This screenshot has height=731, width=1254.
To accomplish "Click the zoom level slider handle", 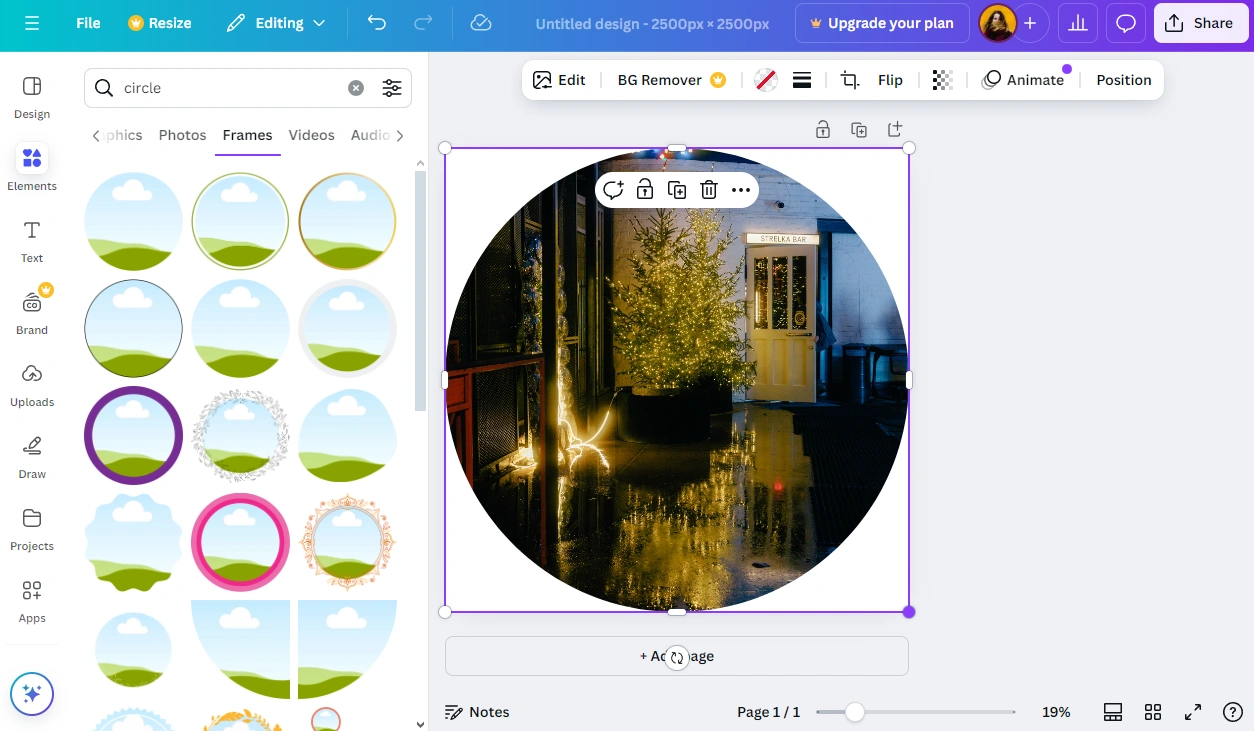I will pyautogui.click(x=854, y=712).
